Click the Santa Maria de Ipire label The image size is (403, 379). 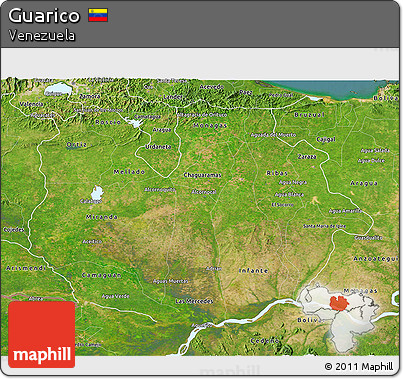(324, 226)
